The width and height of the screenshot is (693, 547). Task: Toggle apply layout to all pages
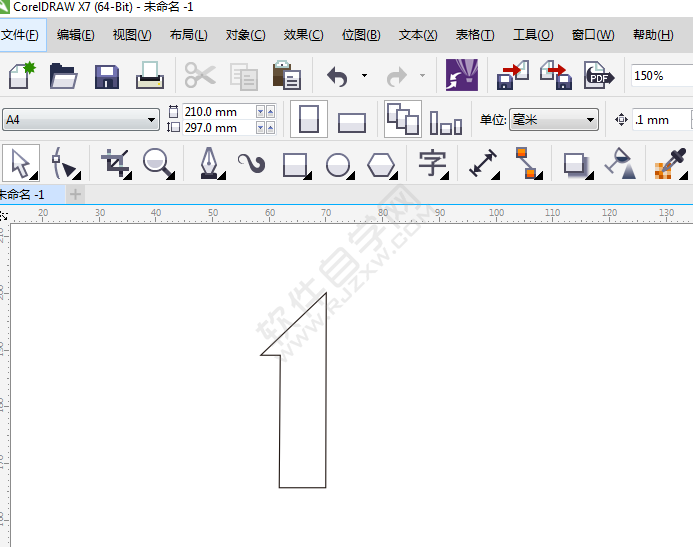pos(403,119)
